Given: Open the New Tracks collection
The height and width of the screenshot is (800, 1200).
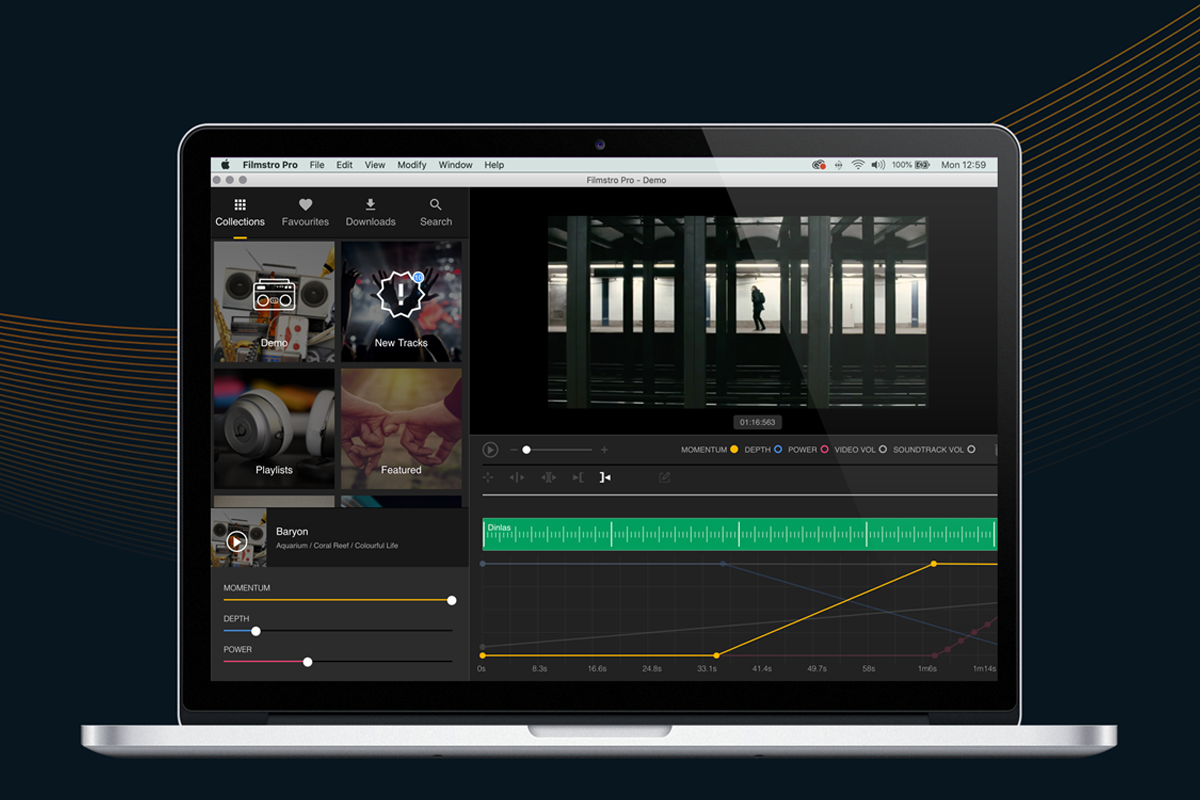Looking at the screenshot, I should (x=401, y=301).
